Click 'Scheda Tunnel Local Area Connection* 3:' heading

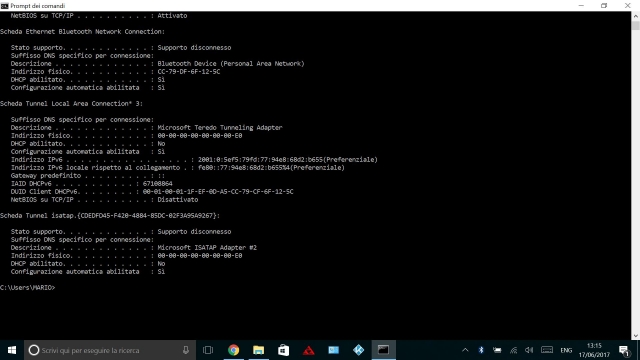(71, 104)
